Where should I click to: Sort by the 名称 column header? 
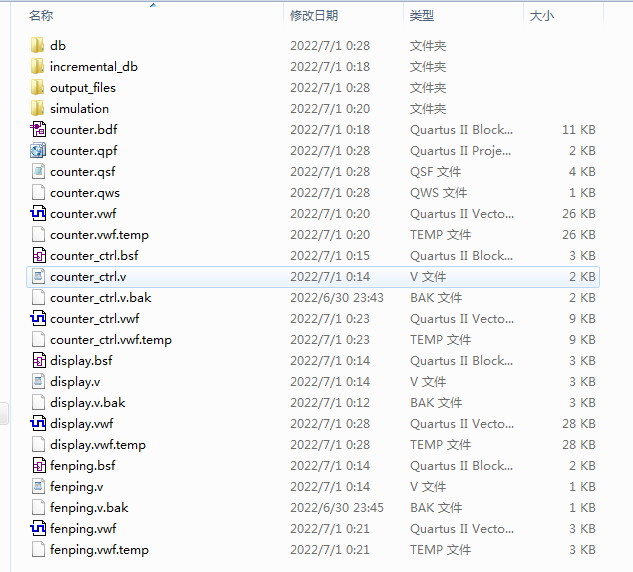click(41, 16)
